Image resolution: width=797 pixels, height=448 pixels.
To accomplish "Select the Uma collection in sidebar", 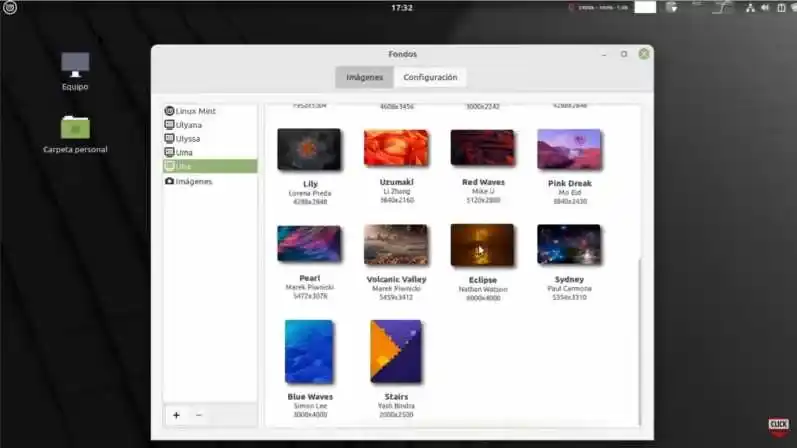I will (210, 152).
